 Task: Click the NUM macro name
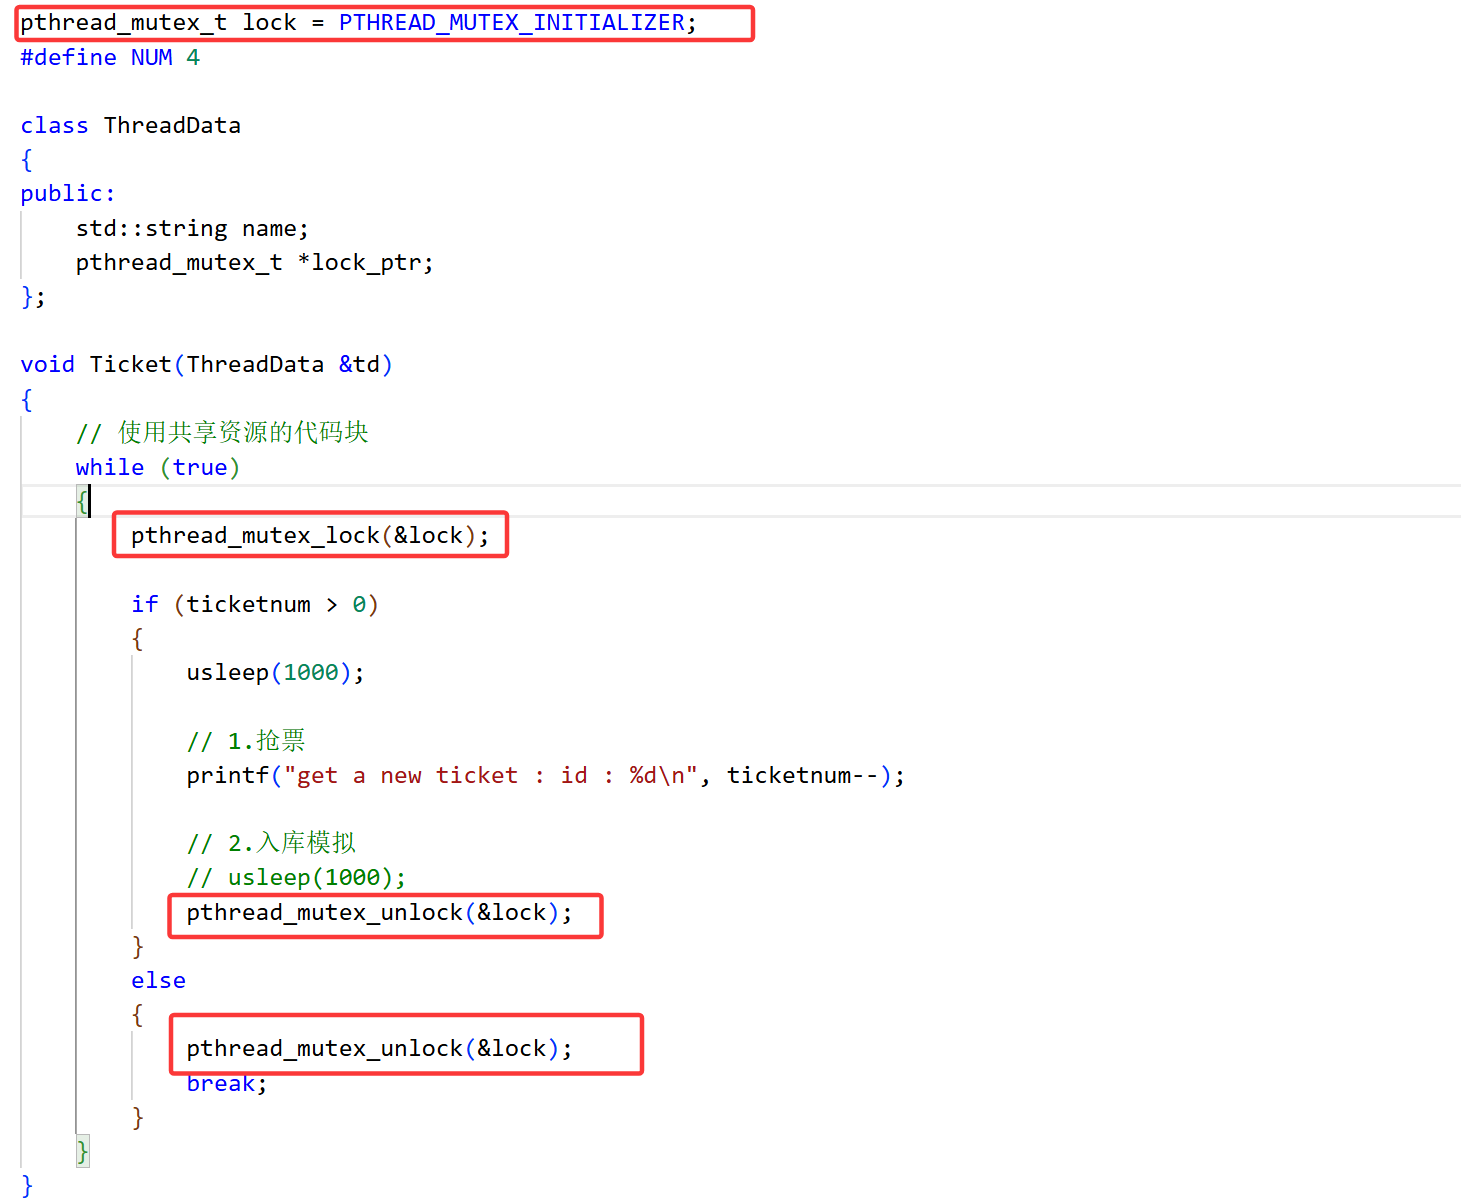(x=151, y=57)
